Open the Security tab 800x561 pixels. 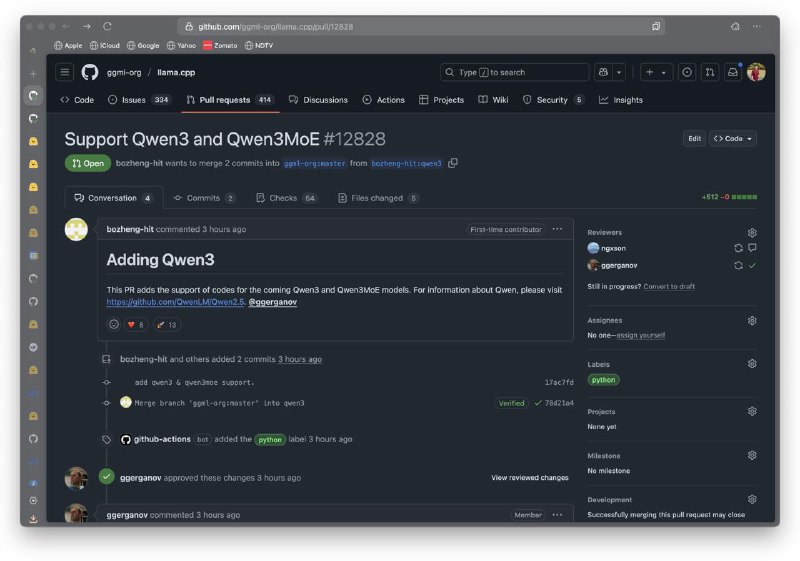pos(553,100)
